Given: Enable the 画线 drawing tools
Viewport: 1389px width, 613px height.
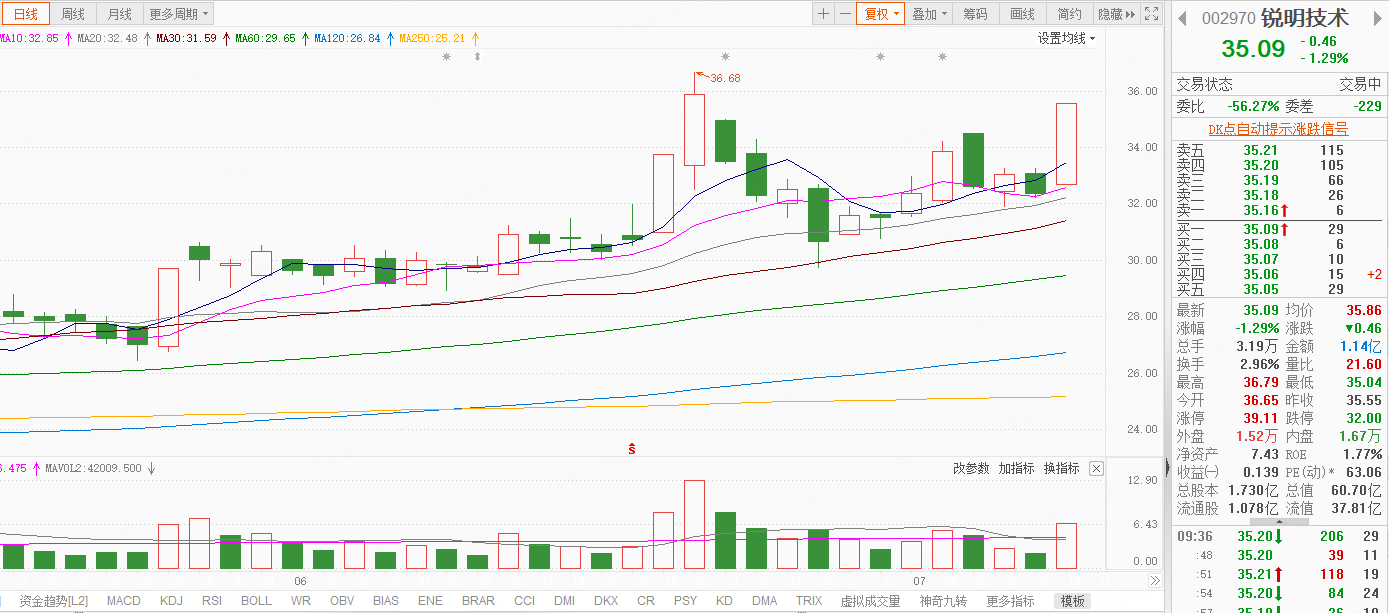Looking at the screenshot, I should coord(1022,14).
